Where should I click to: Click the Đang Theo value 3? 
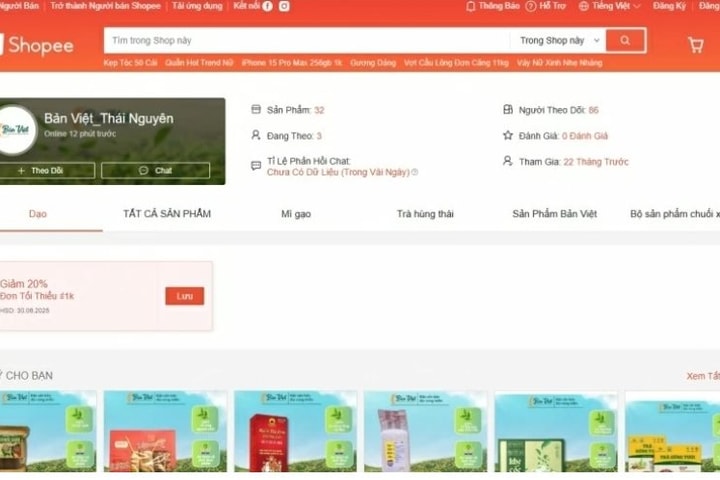coord(319,136)
